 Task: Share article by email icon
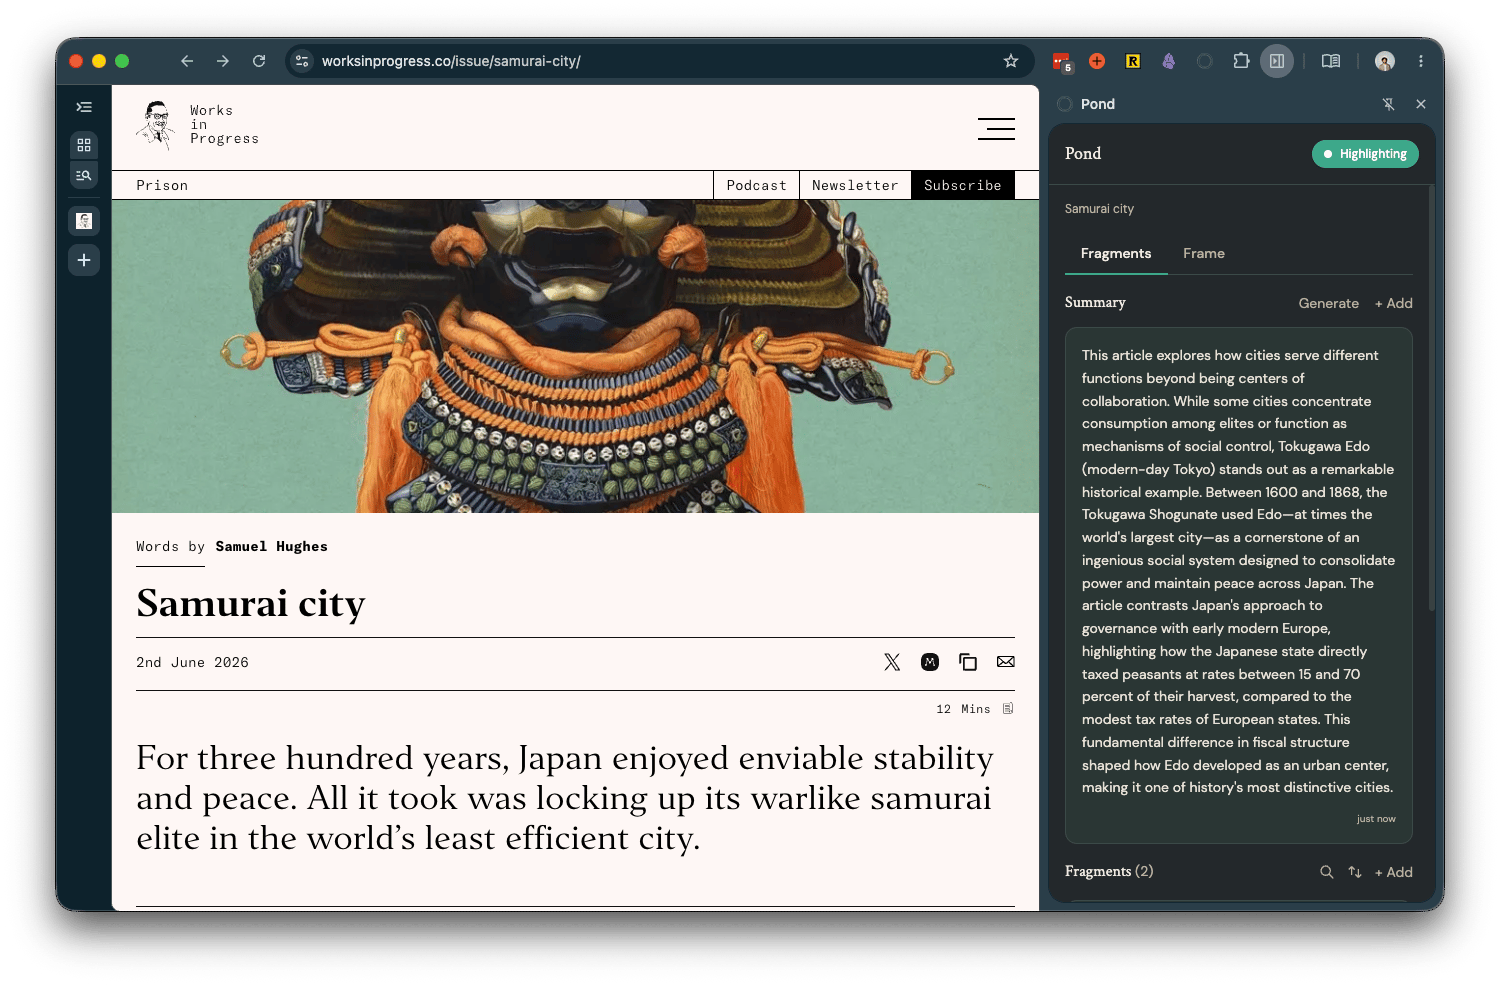1006,662
